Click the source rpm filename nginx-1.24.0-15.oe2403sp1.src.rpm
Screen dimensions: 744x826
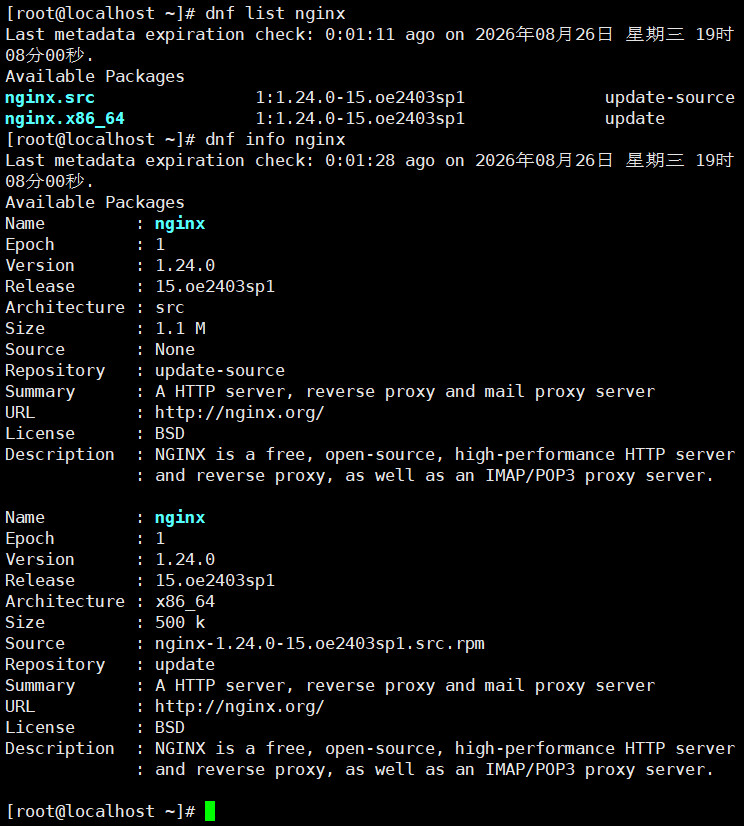(x=320, y=644)
